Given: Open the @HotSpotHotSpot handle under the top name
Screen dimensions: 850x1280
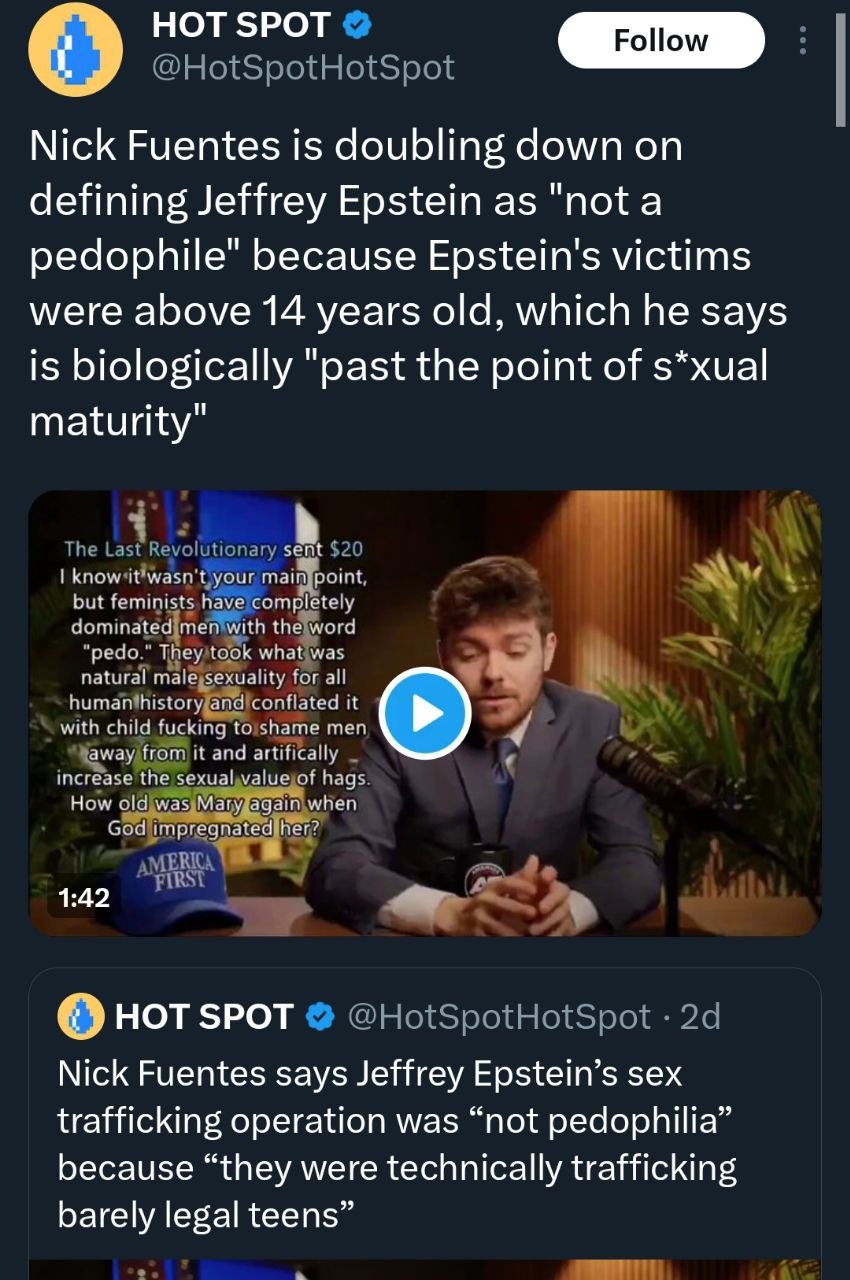Looking at the screenshot, I should 302,67.
